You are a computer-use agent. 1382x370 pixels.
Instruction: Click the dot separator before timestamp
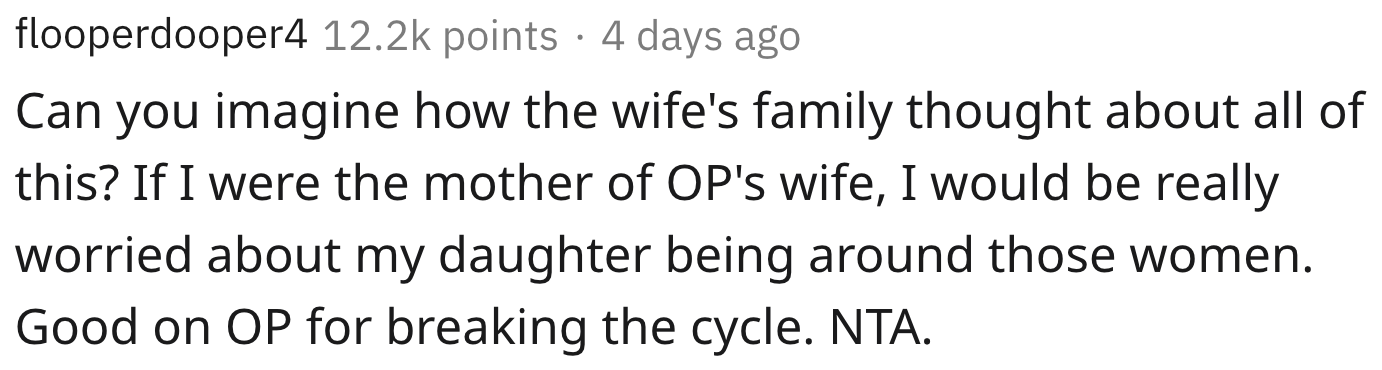click(x=580, y=39)
